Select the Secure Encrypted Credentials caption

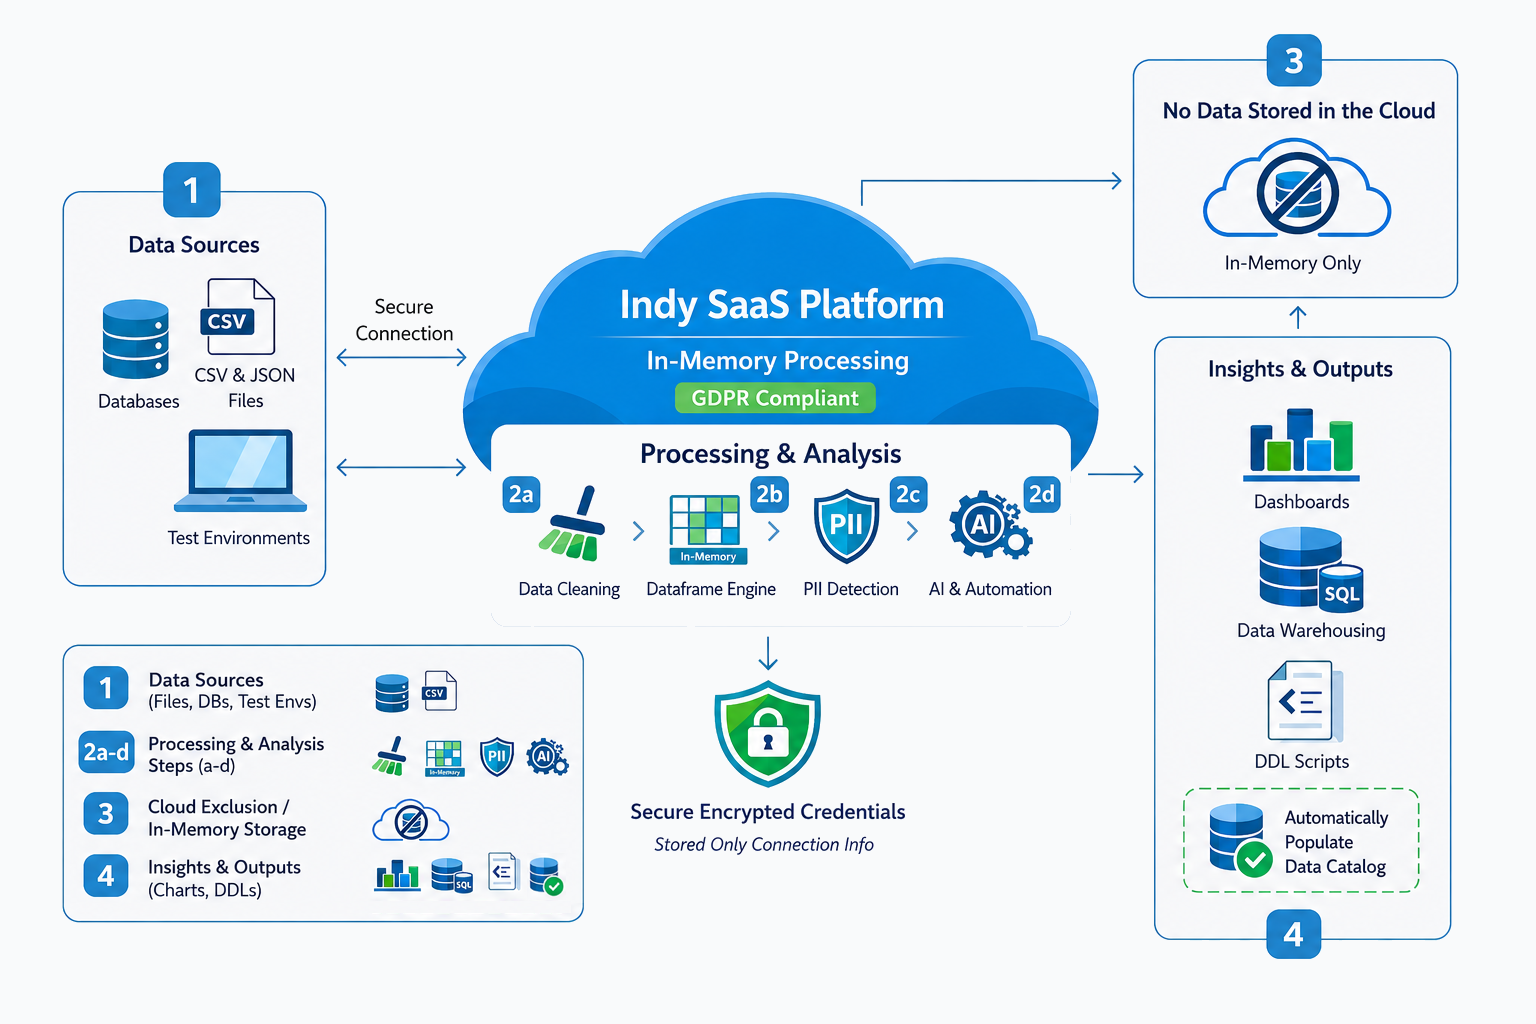(768, 812)
